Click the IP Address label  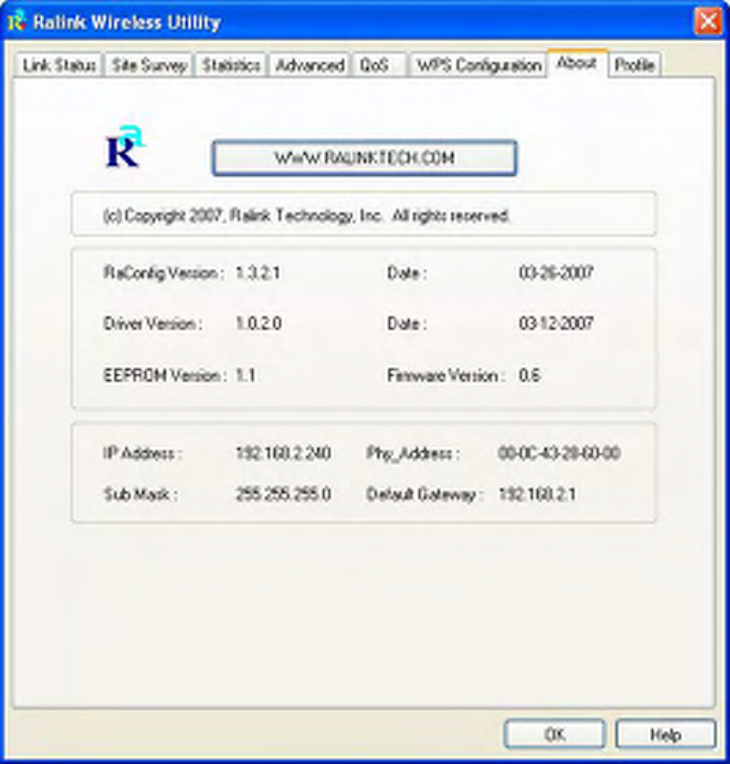point(142,454)
